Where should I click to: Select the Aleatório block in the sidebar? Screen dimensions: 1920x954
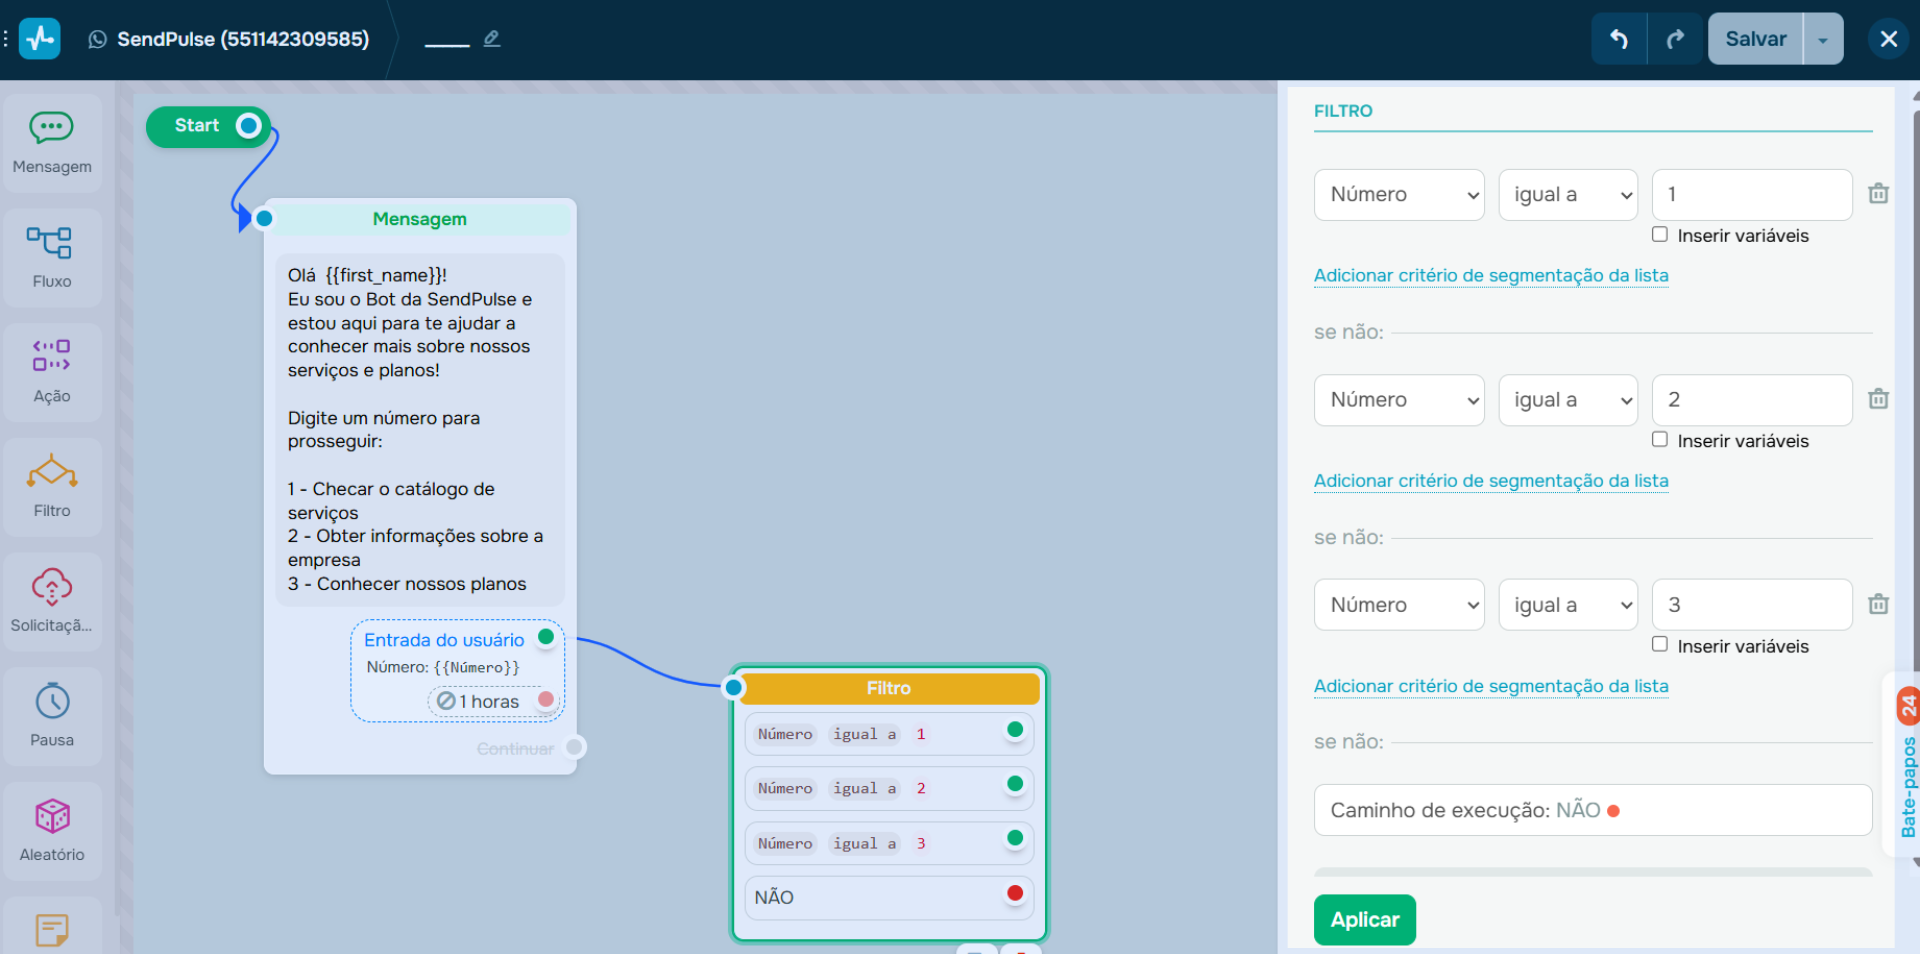[52, 831]
